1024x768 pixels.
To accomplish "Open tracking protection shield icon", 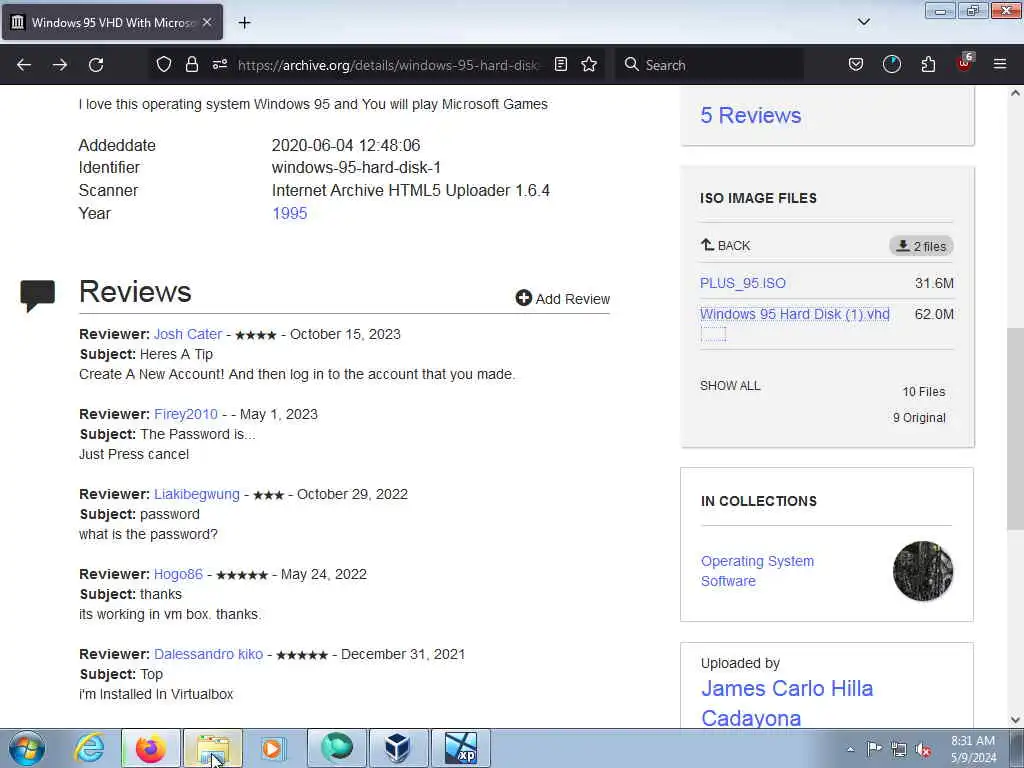I will [164, 64].
